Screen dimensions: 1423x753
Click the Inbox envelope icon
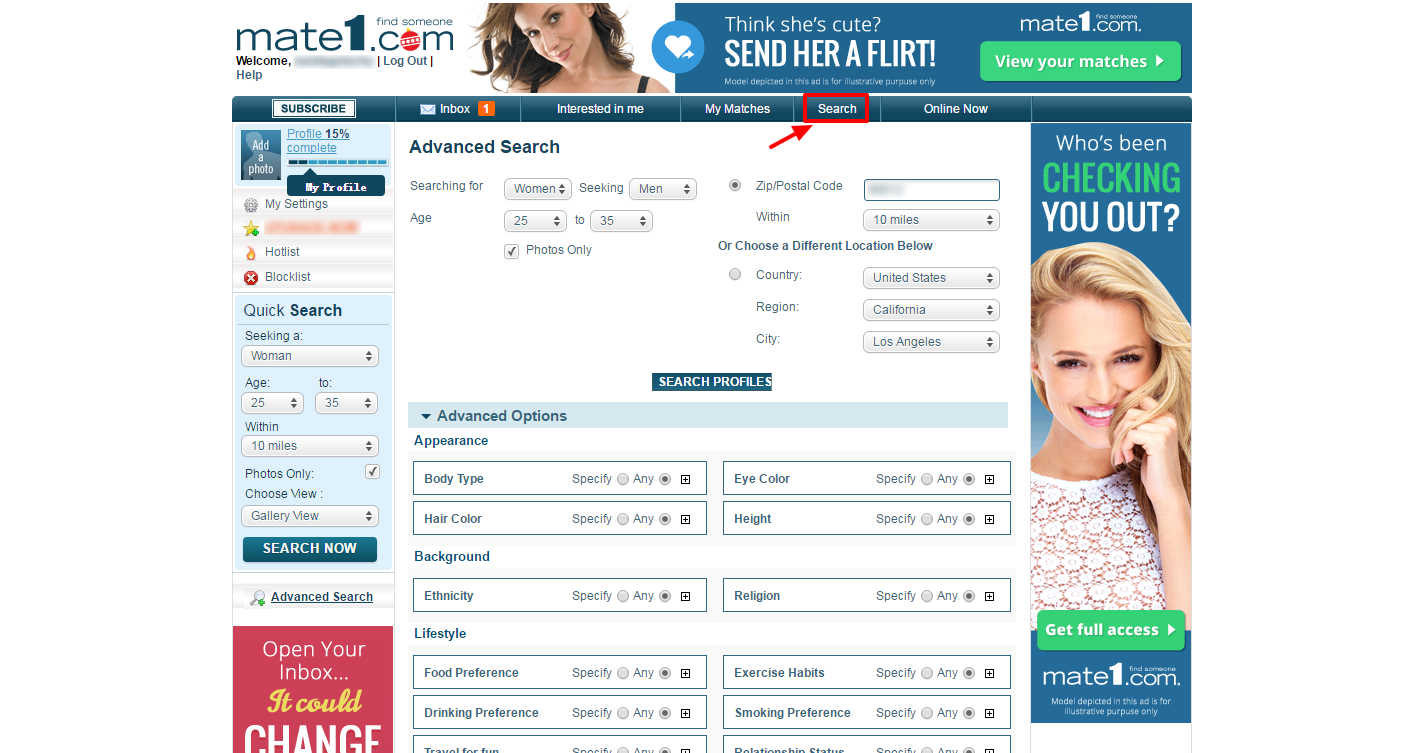[x=427, y=109]
